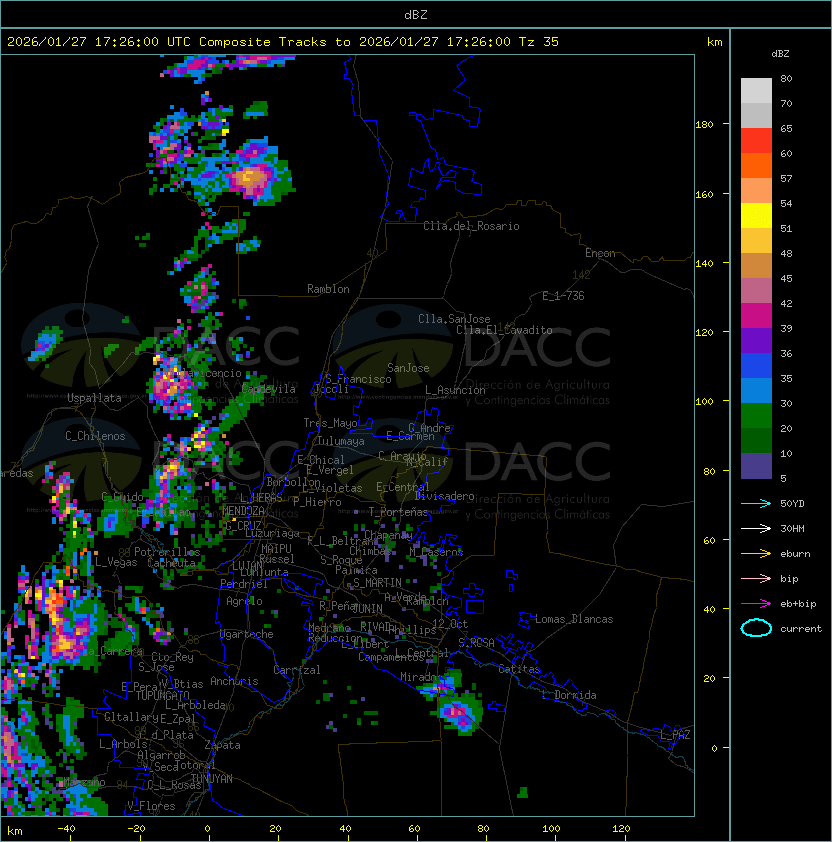Click the slate 5–10 dBZ color band
832x842 pixels.
click(756, 466)
